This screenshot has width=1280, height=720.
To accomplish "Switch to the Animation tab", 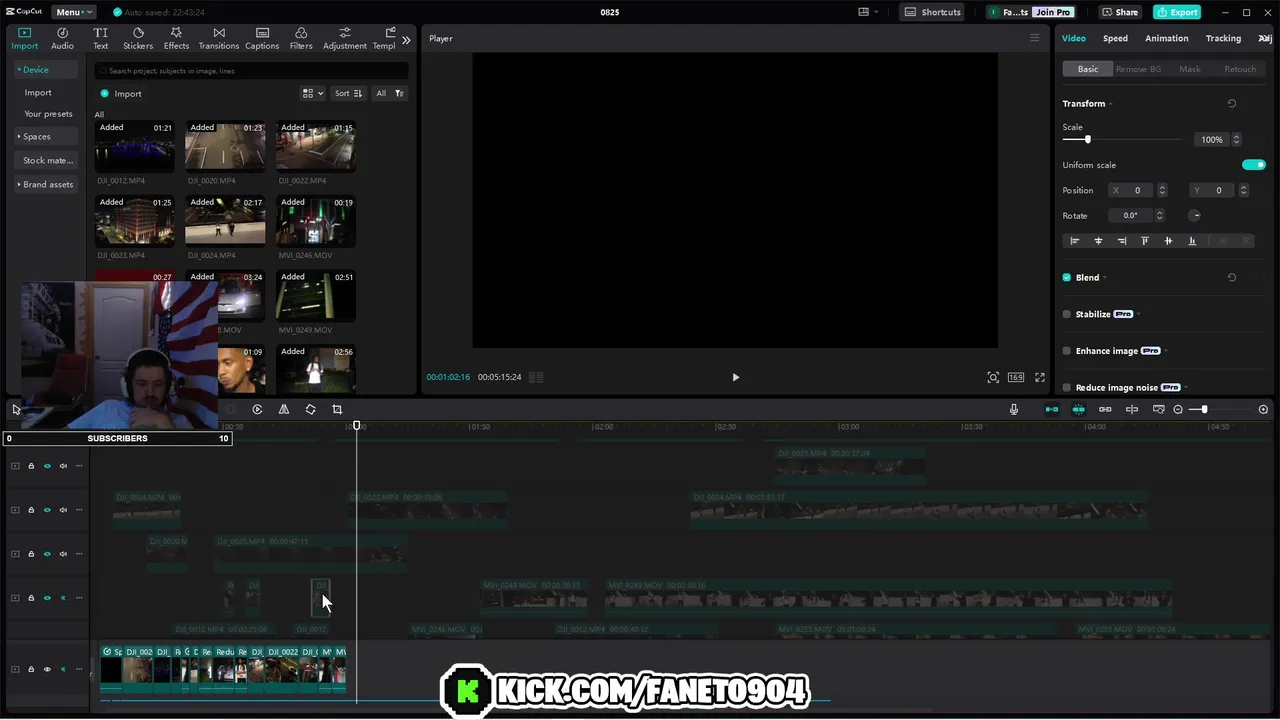I will [1167, 38].
